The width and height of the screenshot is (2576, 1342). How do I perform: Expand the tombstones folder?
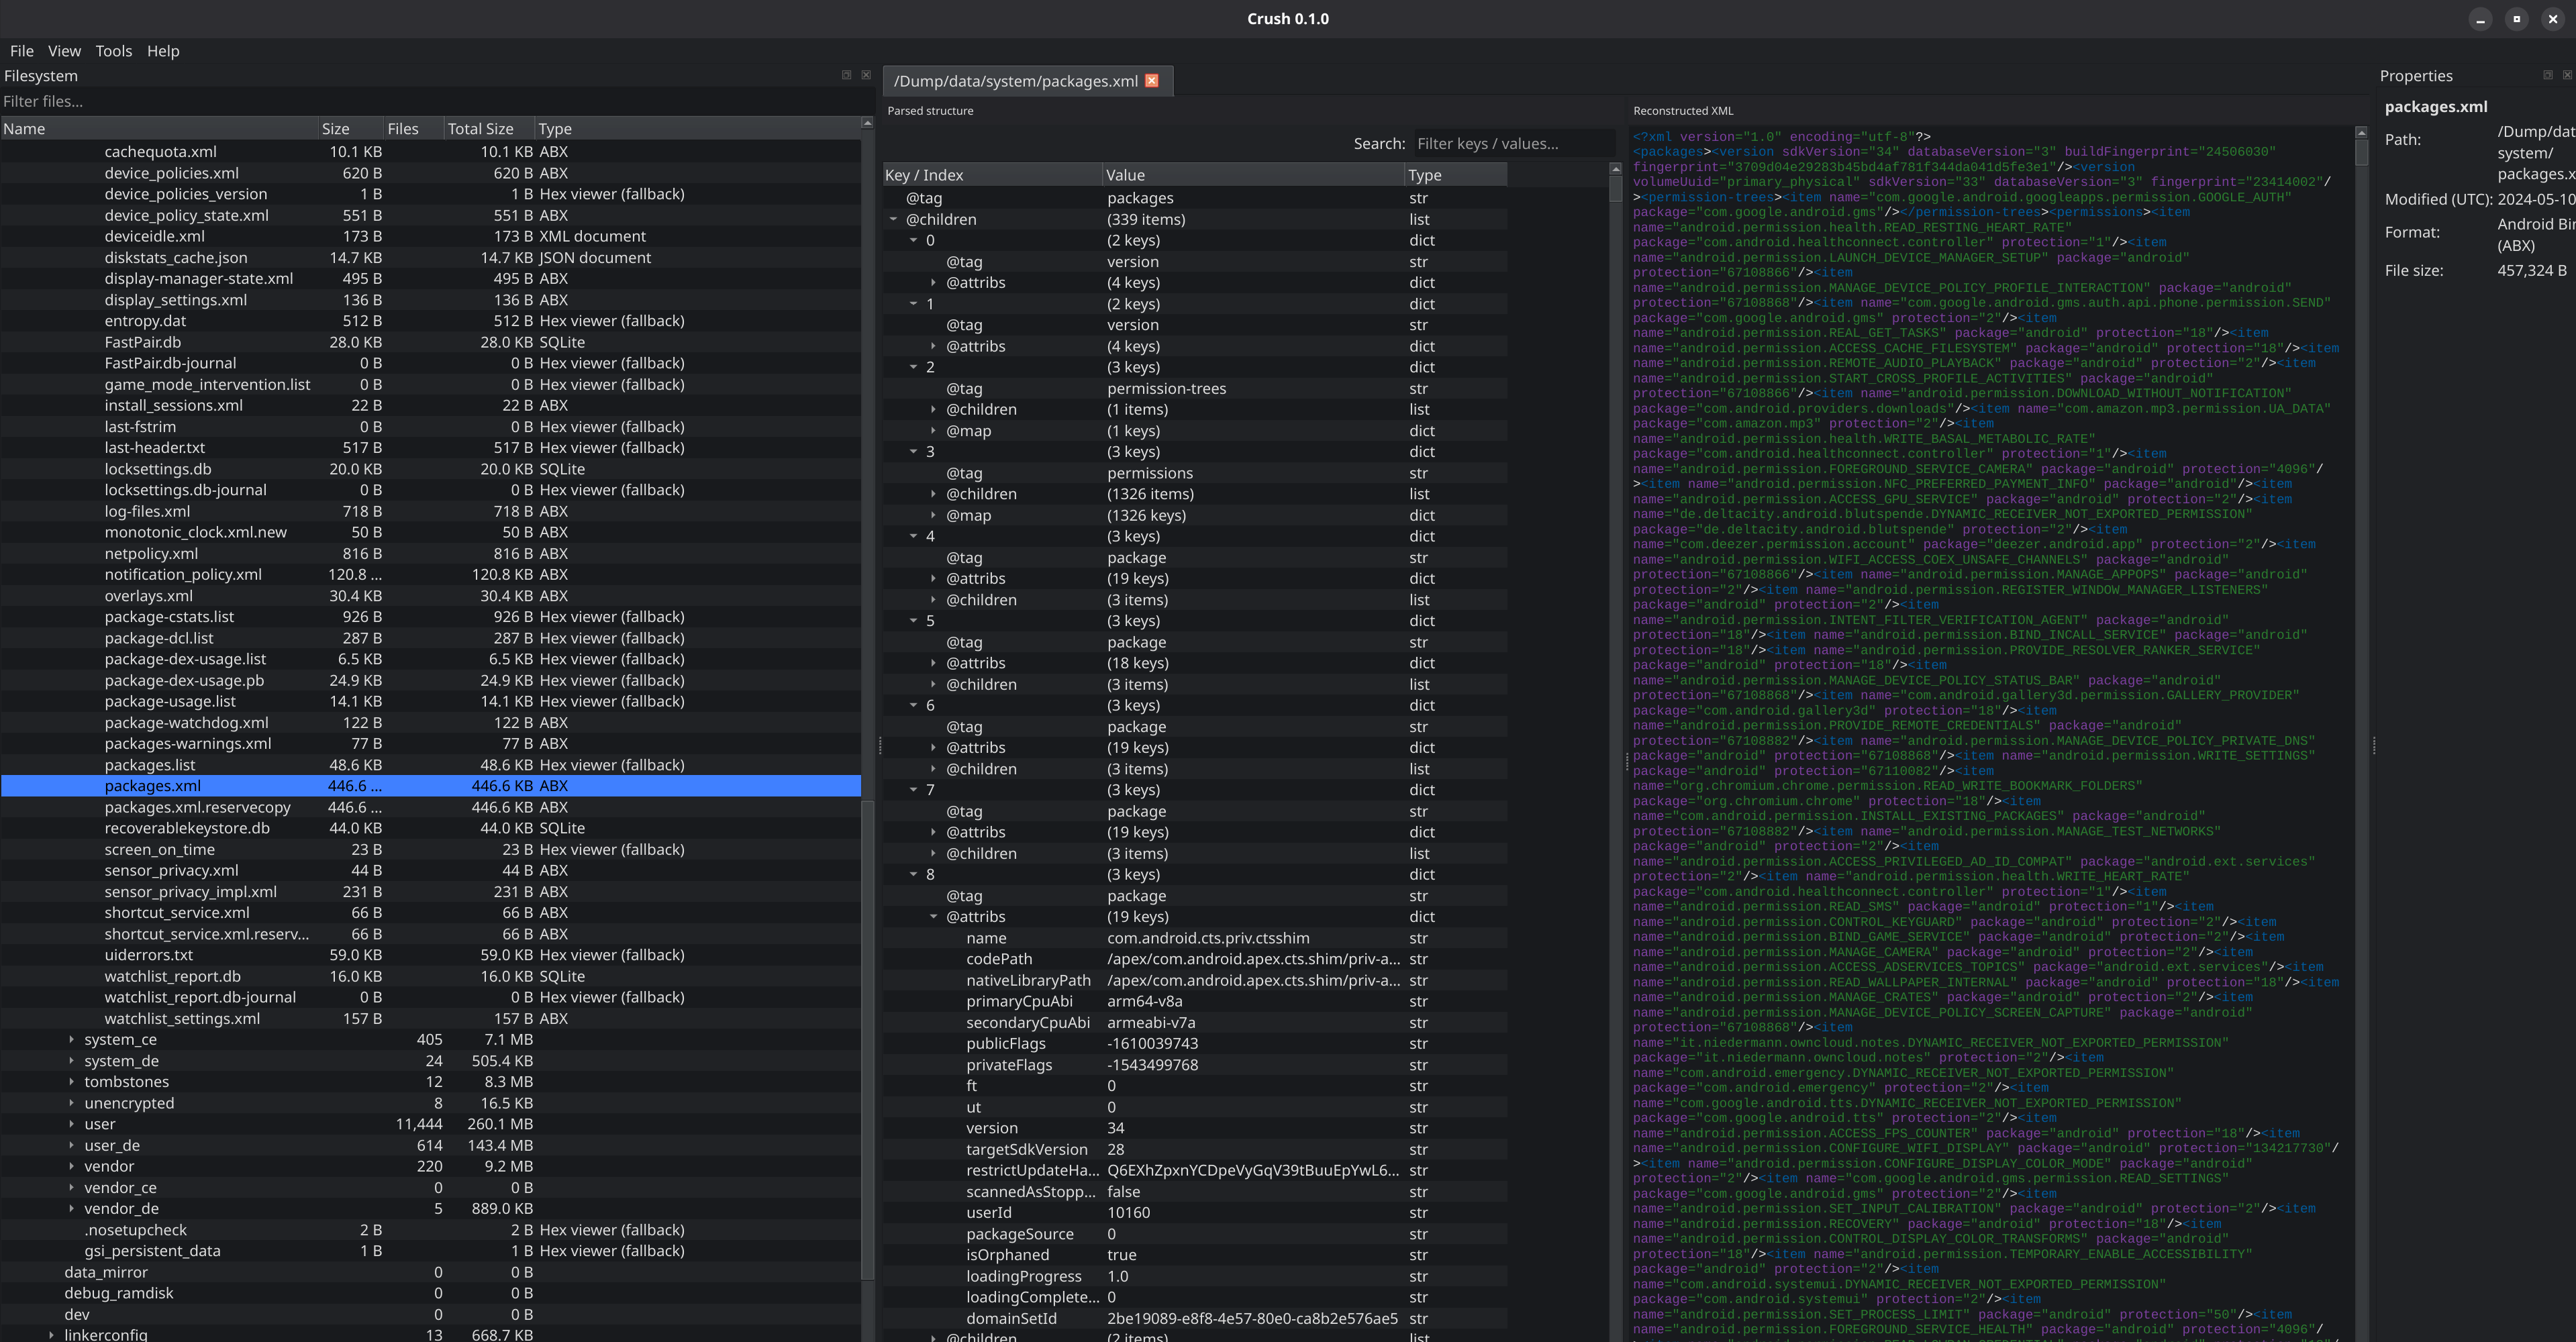coord(71,1082)
